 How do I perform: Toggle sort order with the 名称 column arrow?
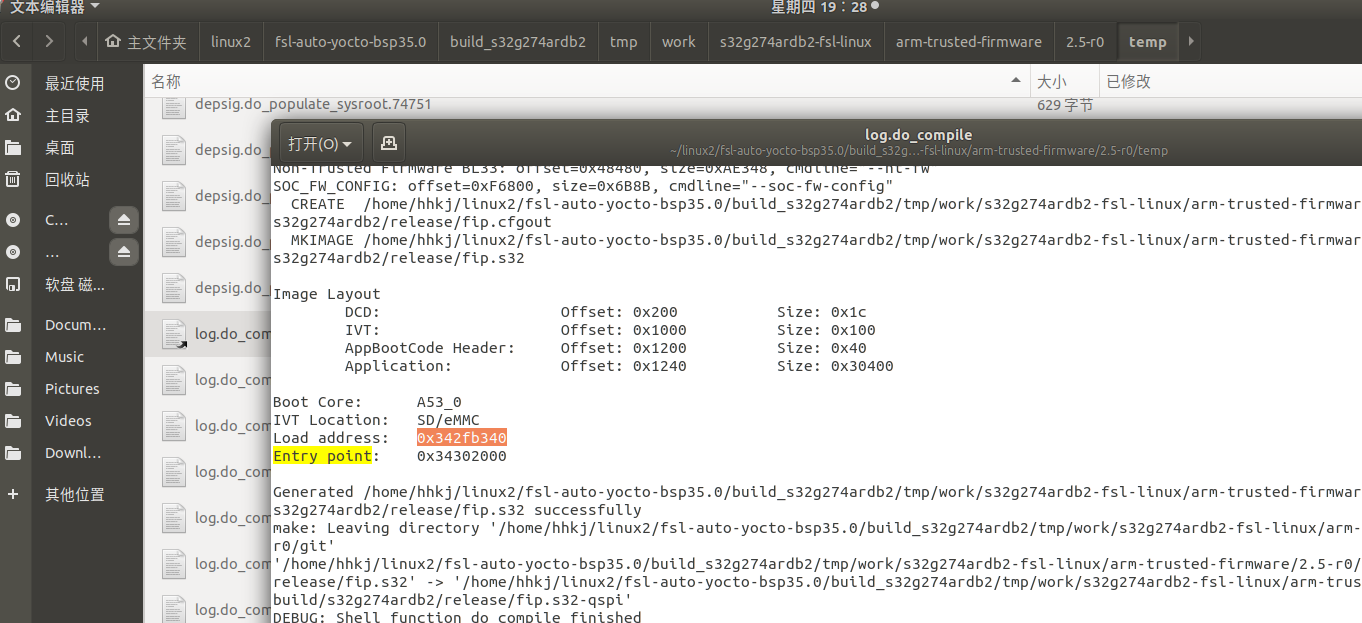click(1015, 80)
